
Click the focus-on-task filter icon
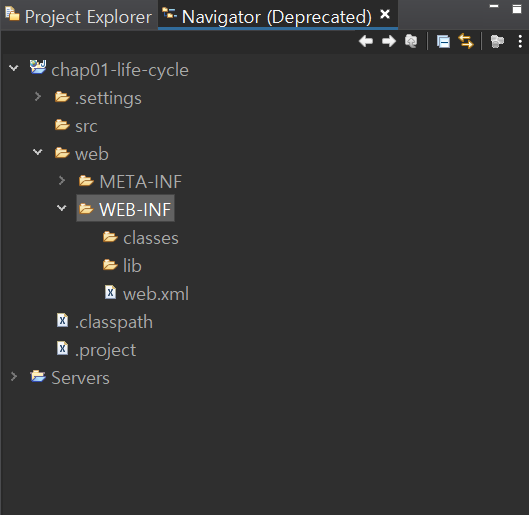coord(497,41)
